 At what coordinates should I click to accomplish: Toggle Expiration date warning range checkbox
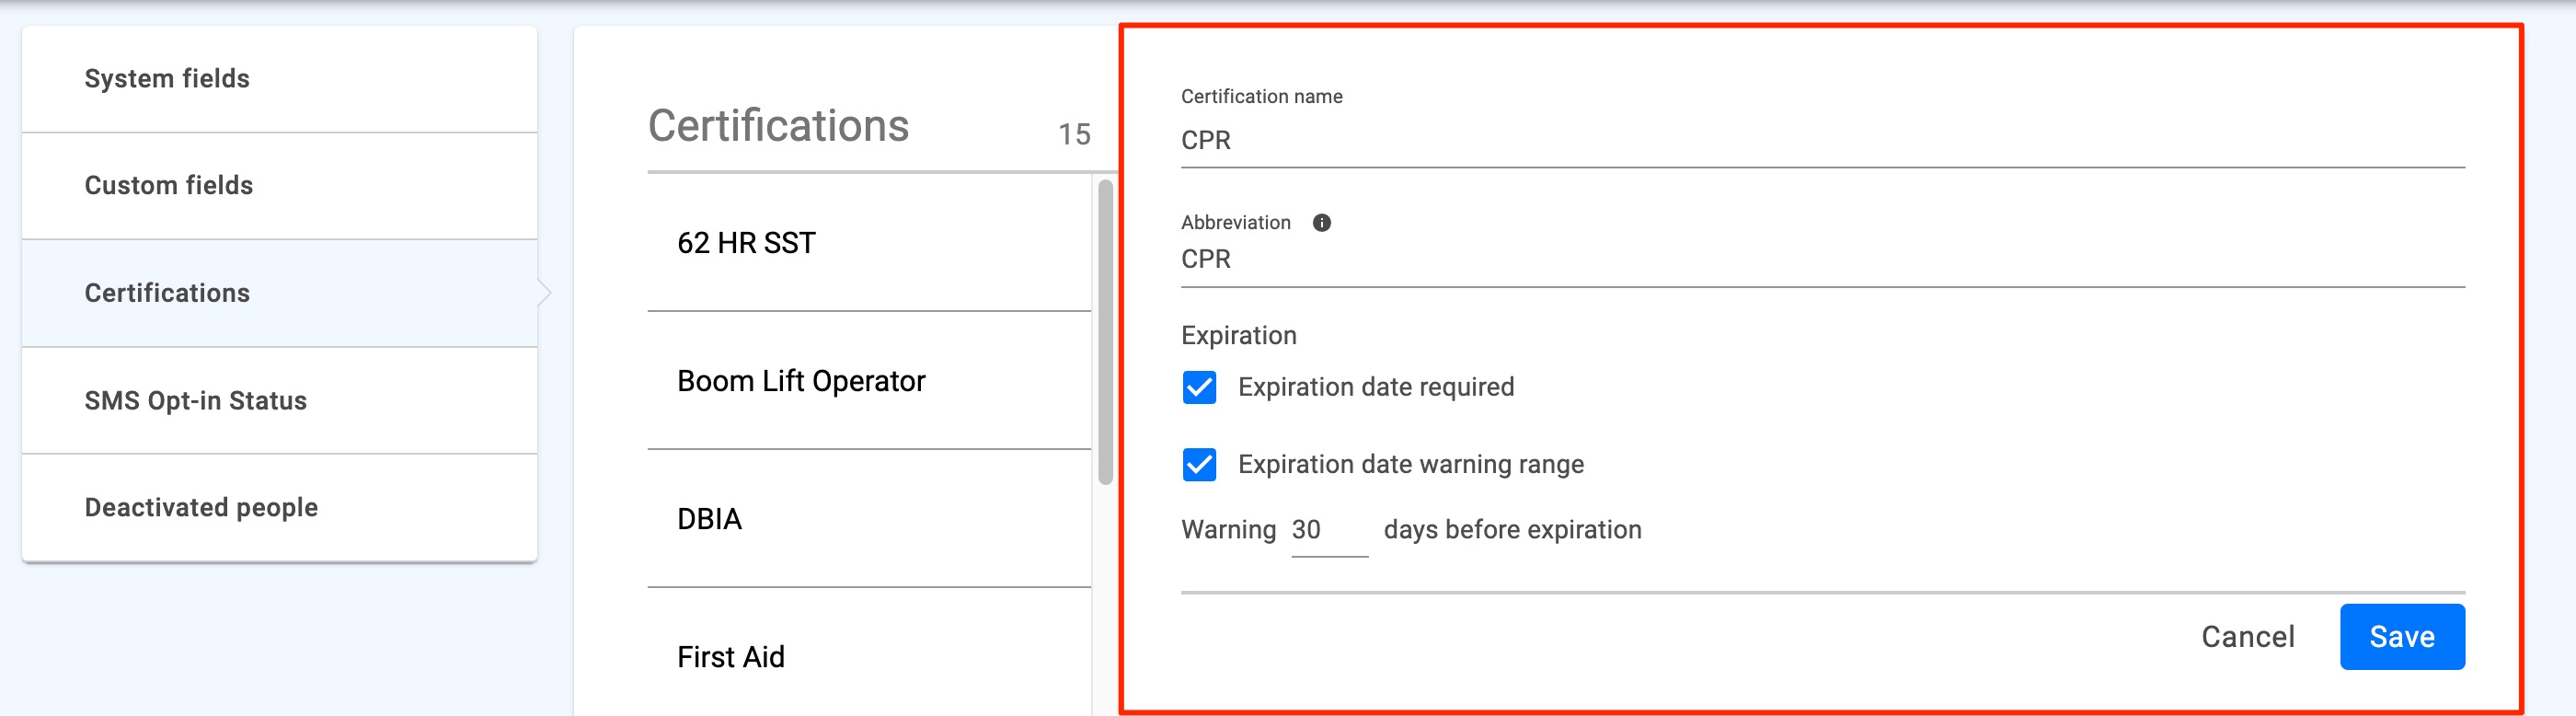tap(1199, 464)
